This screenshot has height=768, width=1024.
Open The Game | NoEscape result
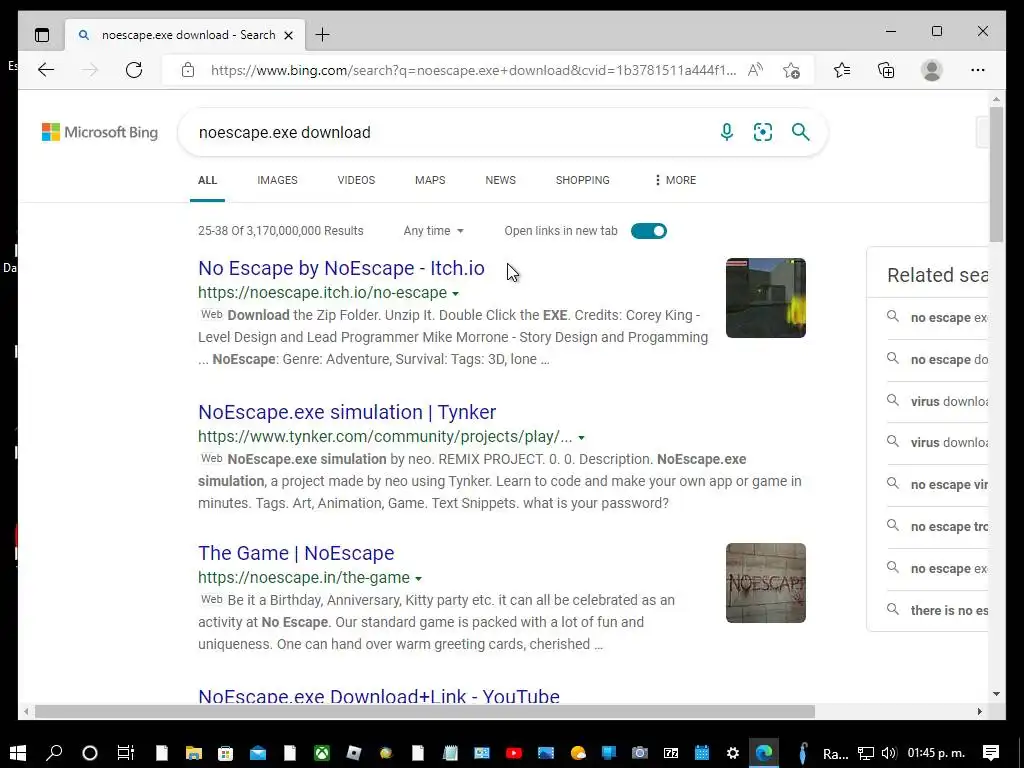click(296, 553)
